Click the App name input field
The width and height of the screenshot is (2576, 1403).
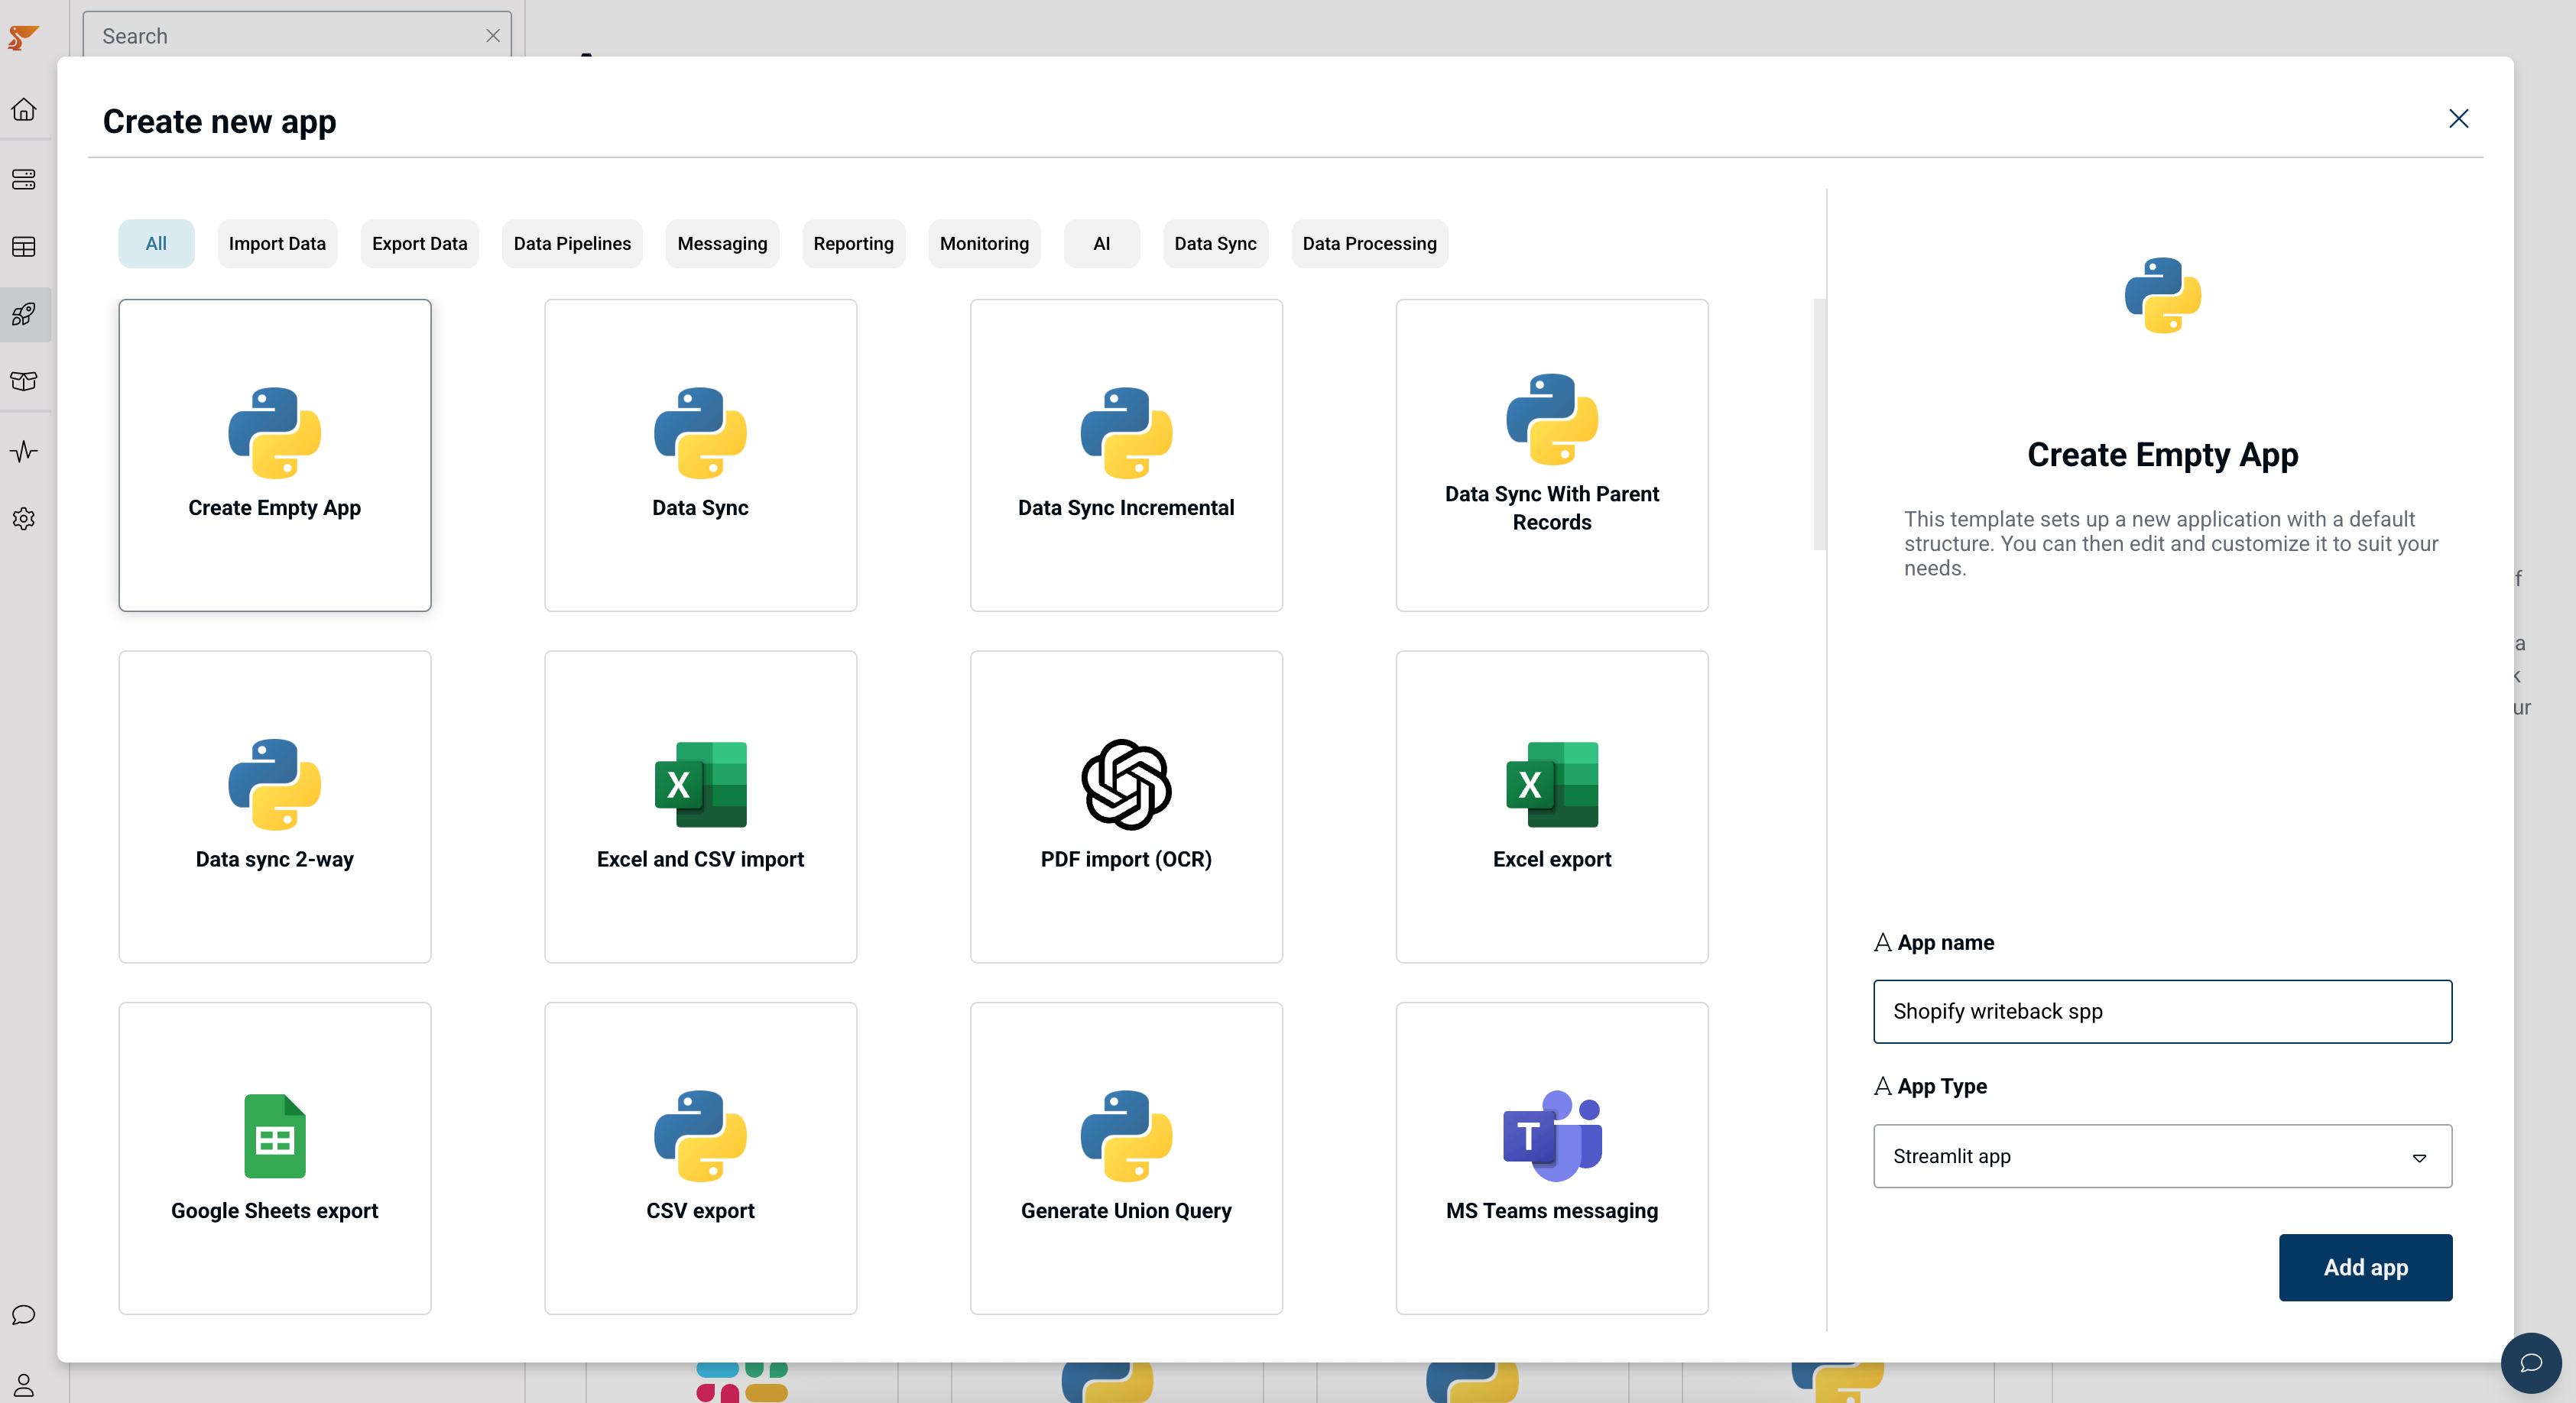(2162, 1011)
